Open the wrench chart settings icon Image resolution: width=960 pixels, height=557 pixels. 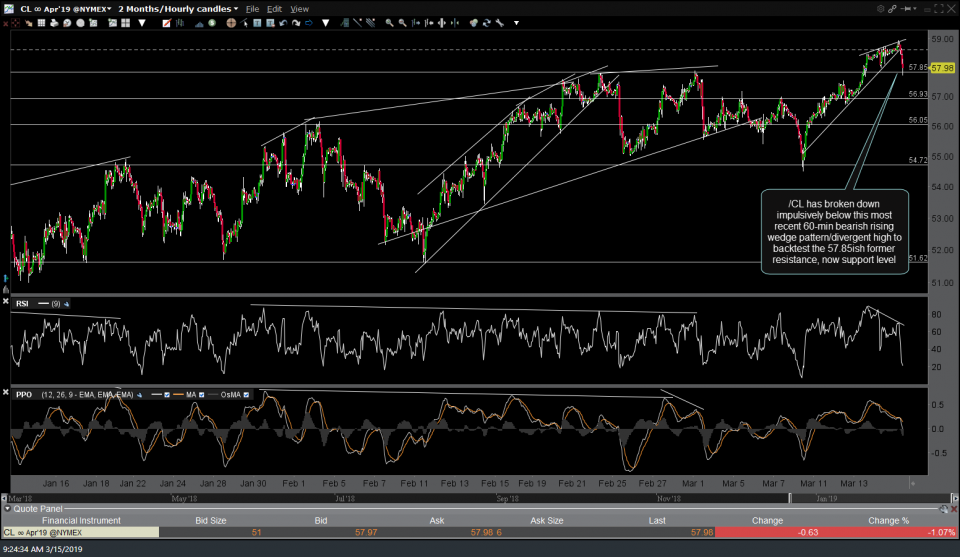[x=500, y=23]
